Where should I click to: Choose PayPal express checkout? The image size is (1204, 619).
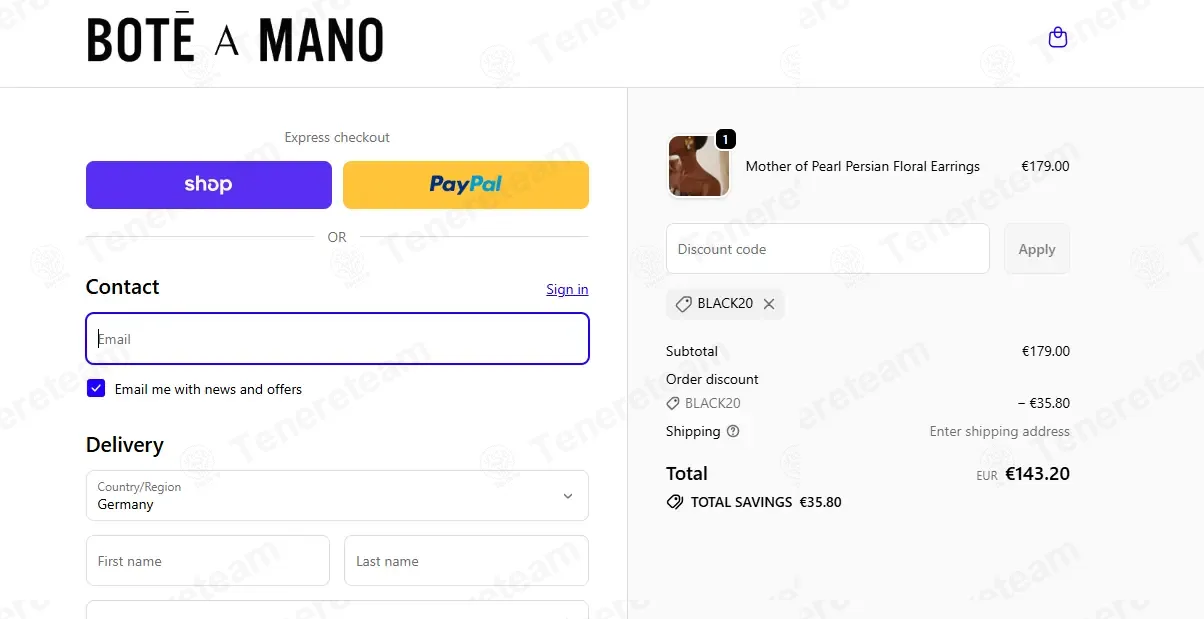coord(465,185)
